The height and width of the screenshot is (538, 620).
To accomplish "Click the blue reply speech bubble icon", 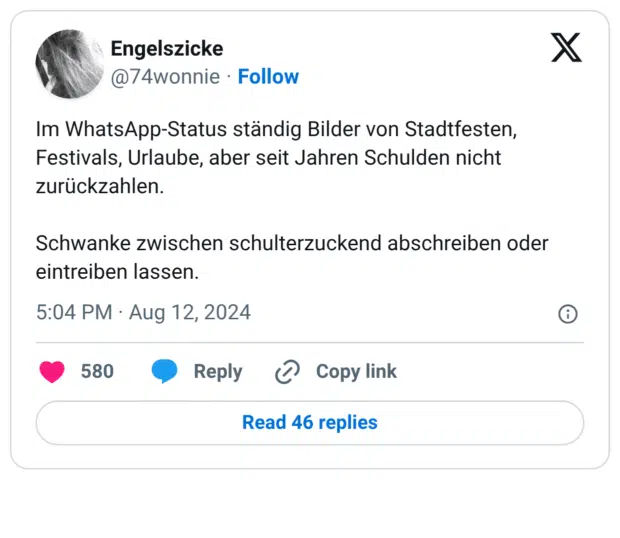I will (165, 372).
